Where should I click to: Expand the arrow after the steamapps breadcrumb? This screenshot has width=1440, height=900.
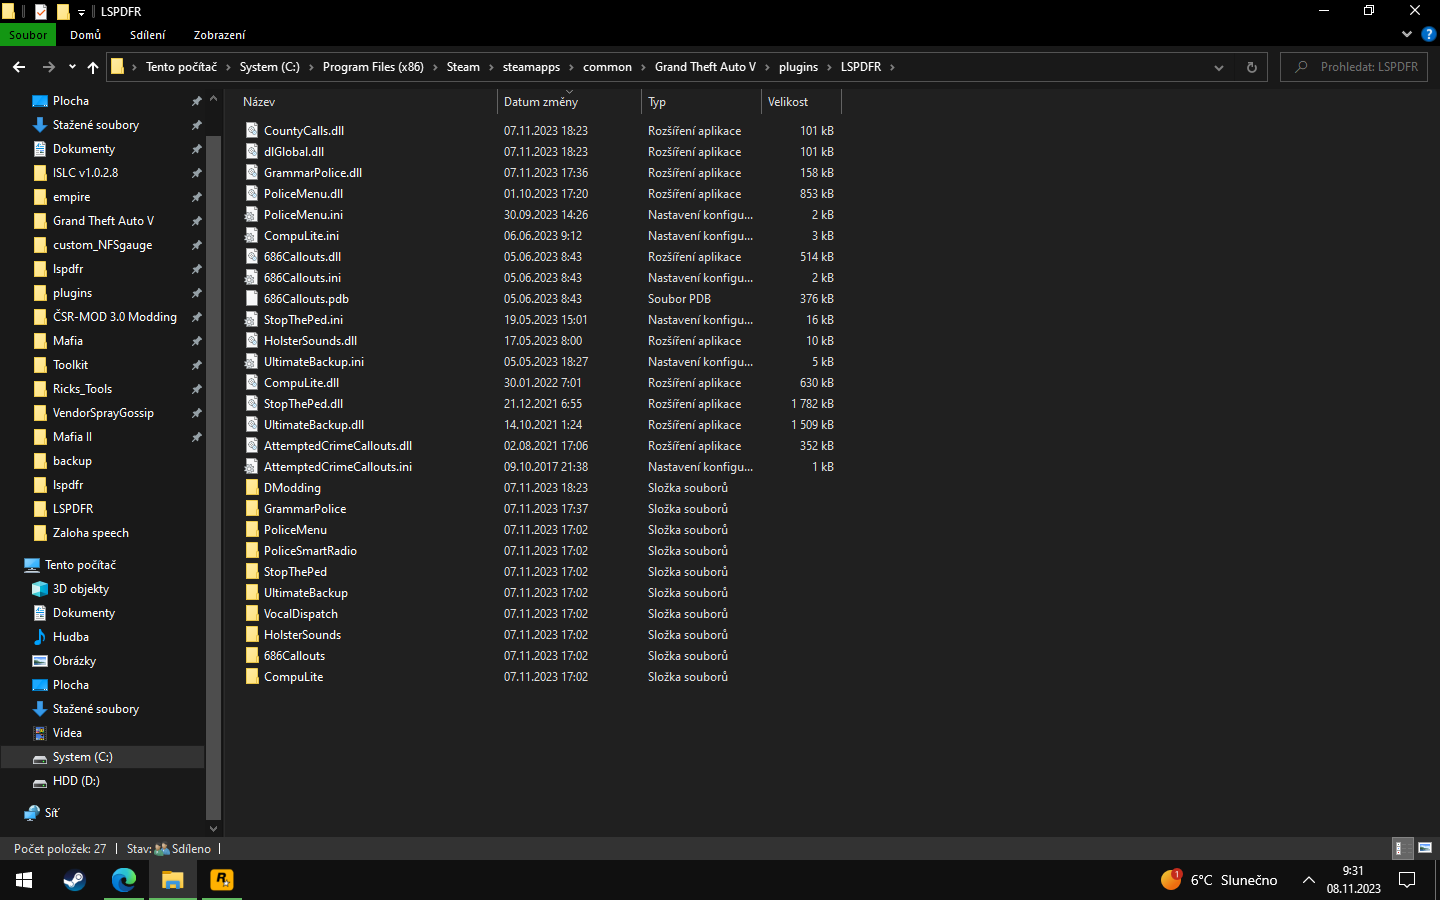click(572, 67)
